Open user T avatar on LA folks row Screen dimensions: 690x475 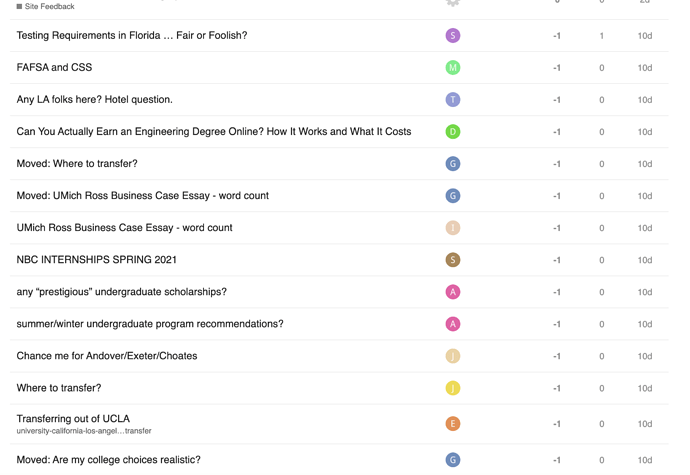click(x=453, y=99)
